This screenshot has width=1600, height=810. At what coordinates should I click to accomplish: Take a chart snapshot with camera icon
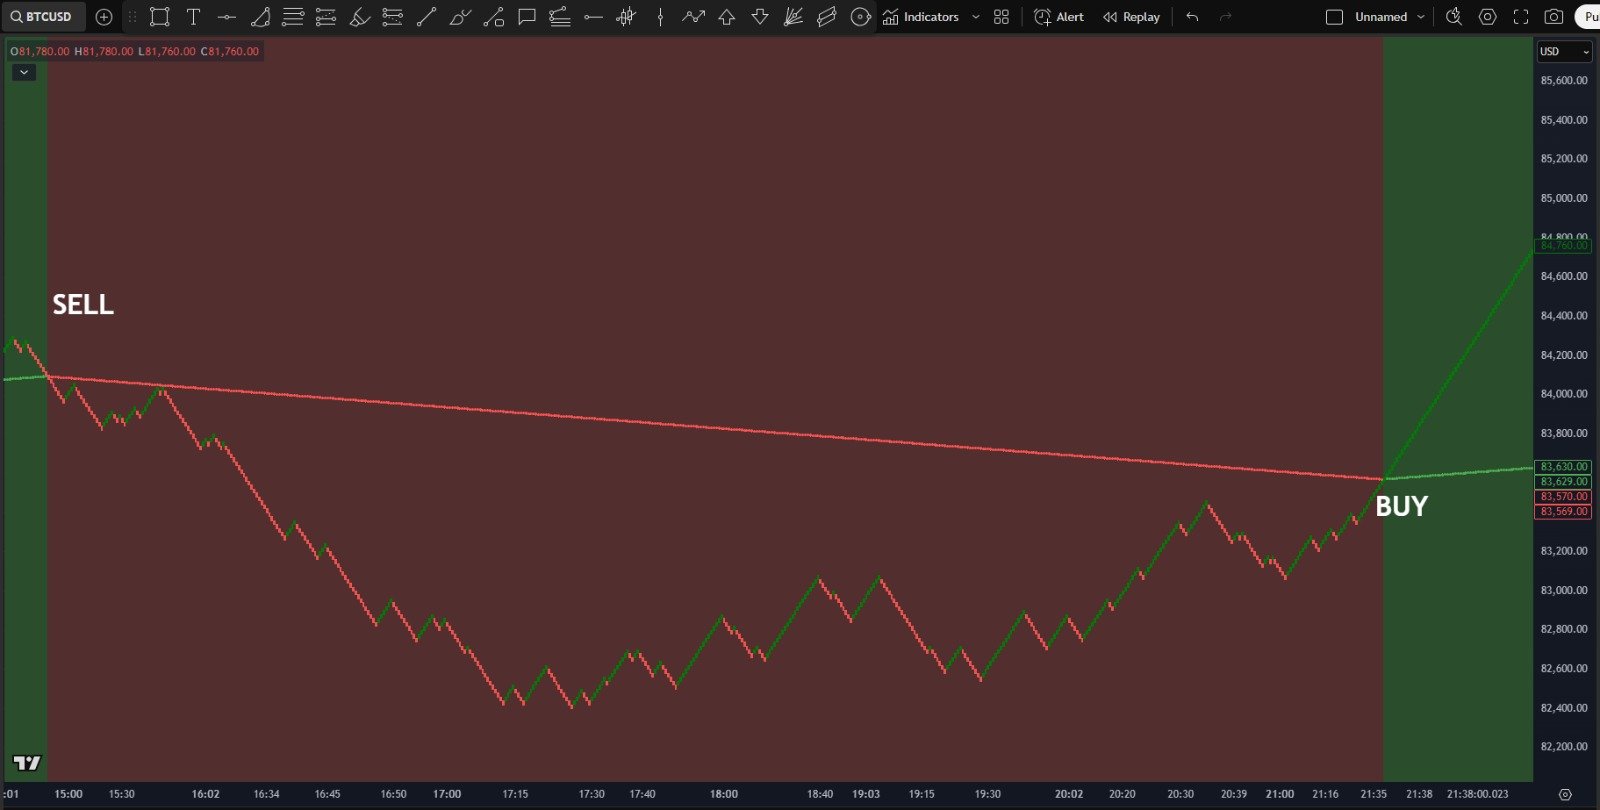tap(1553, 17)
